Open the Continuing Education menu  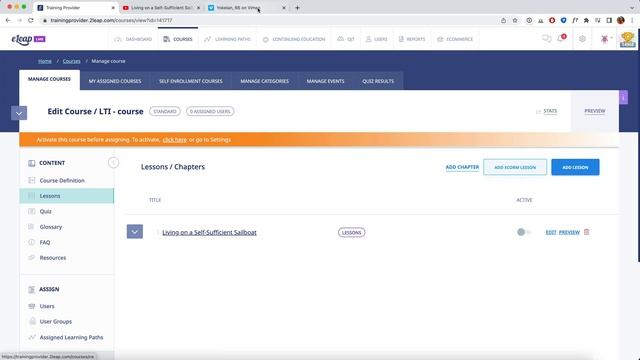pos(294,39)
